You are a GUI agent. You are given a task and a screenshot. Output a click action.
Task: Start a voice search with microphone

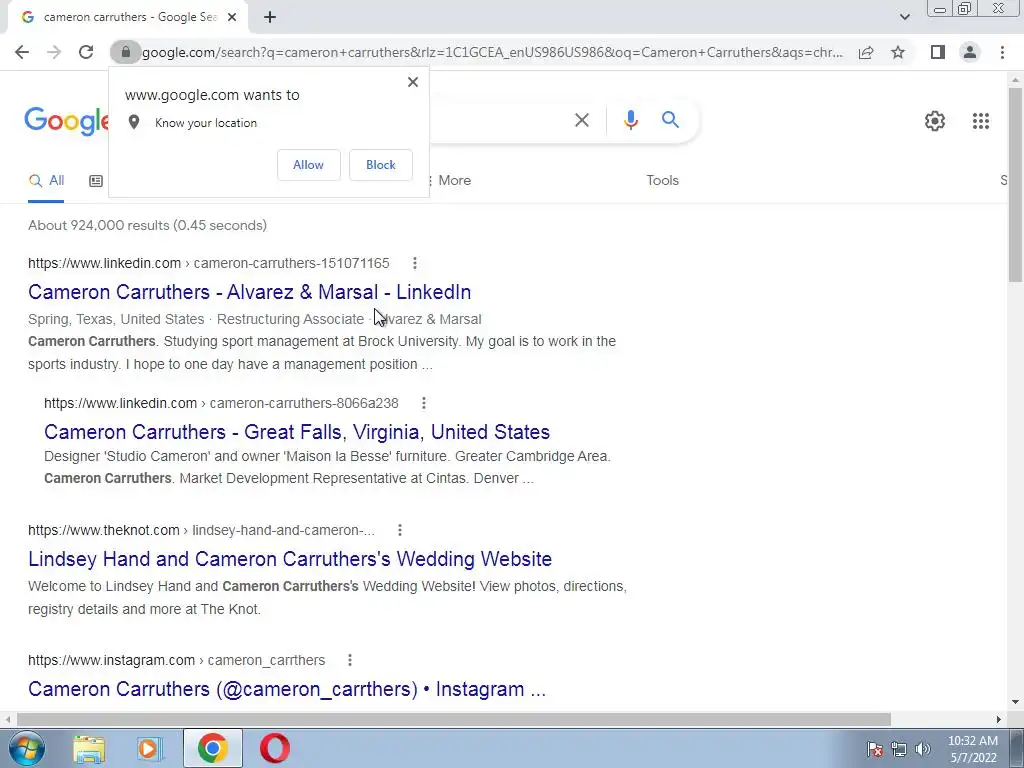click(x=630, y=120)
